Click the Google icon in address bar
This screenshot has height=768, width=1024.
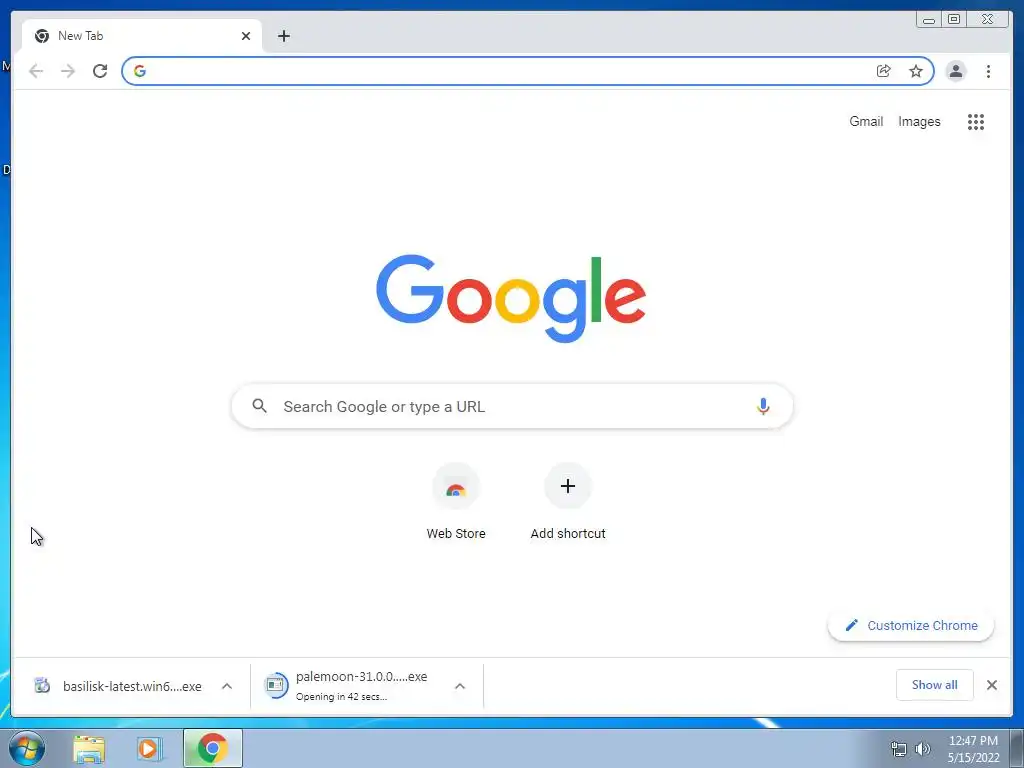pyautogui.click(x=140, y=71)
